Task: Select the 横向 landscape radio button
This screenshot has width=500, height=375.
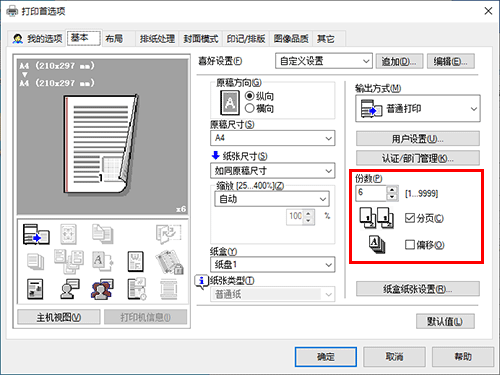Action: 250,108
